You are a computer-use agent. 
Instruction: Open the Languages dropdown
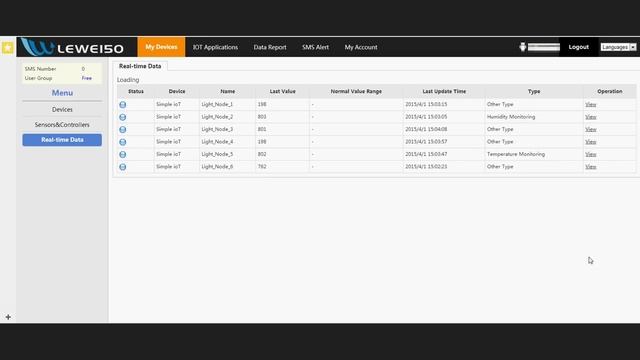click(x=618, y=47)
